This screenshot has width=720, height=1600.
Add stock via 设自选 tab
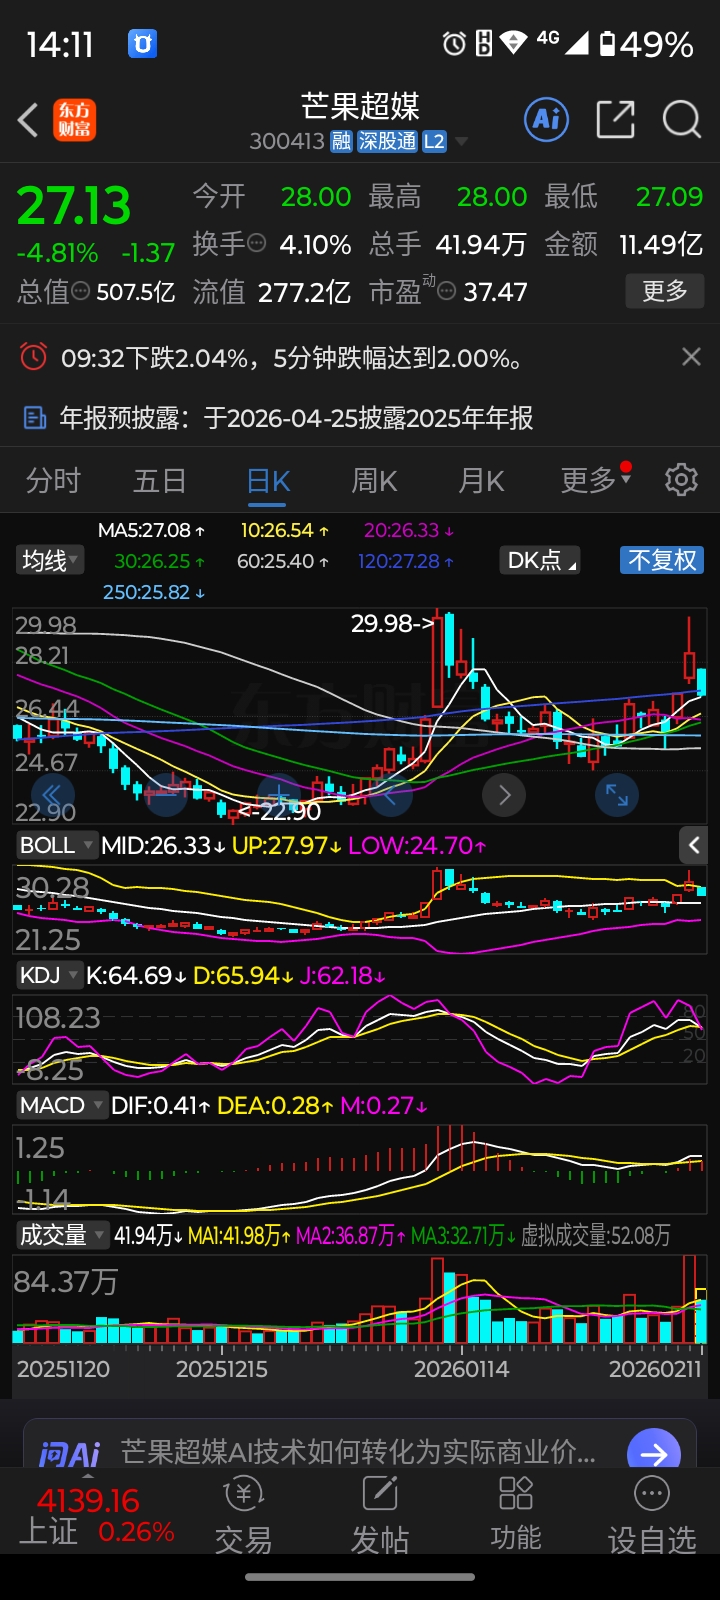click(652, 1516)
